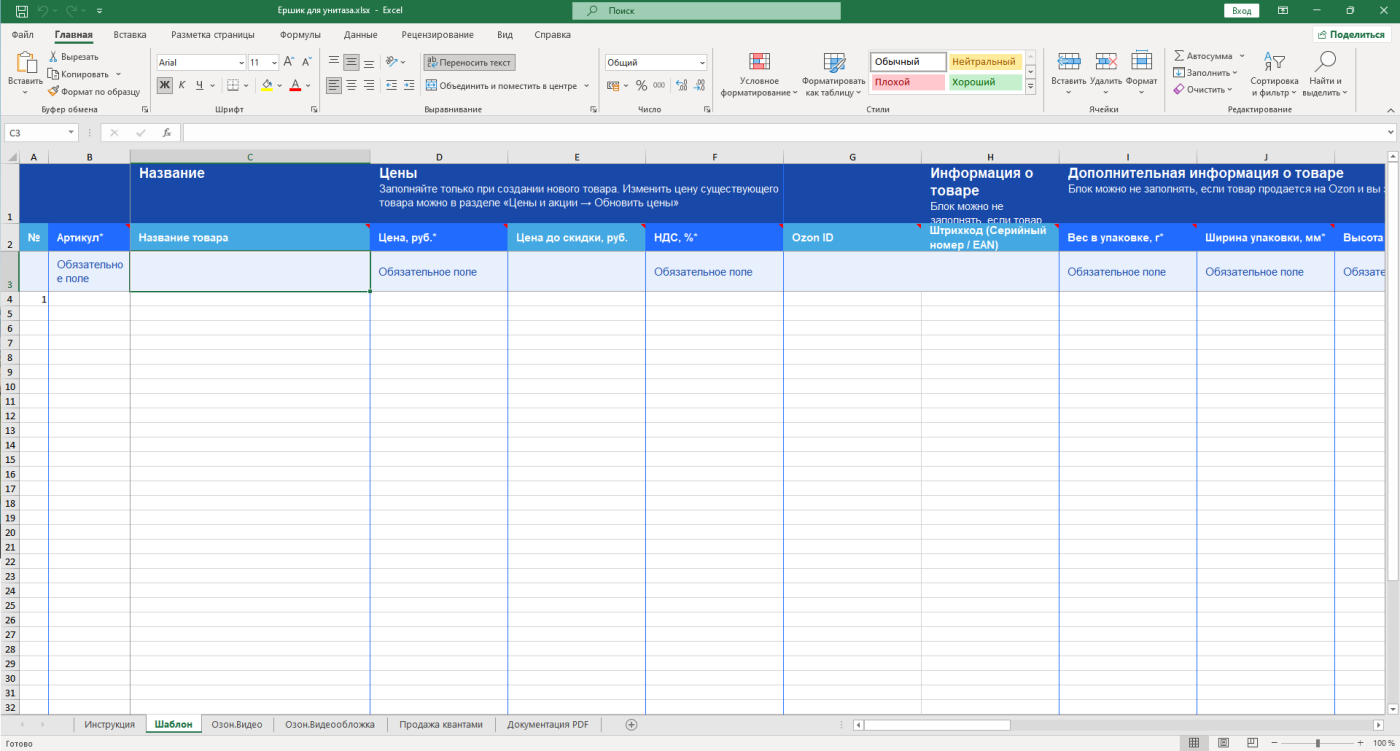Switch to the Данные ribbon tab
Image resolution: width=1400 pixels, height=751 pixels.
tap(360, 34)
